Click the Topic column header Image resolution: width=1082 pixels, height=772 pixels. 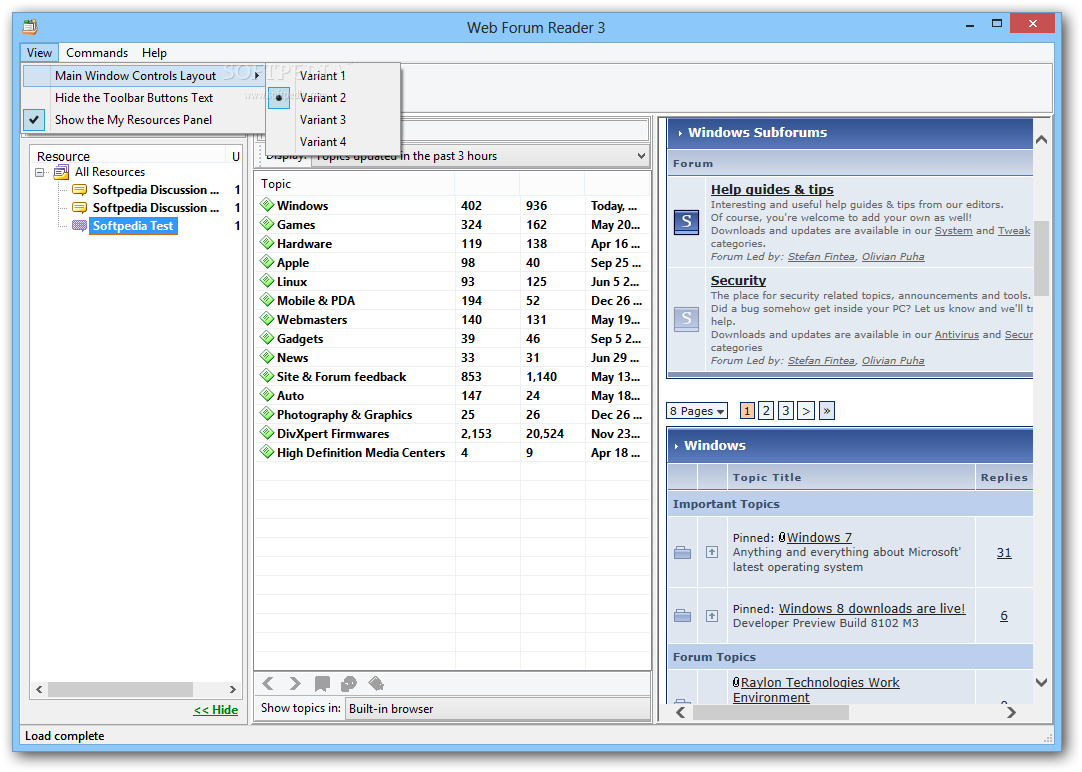coord(355,184)
